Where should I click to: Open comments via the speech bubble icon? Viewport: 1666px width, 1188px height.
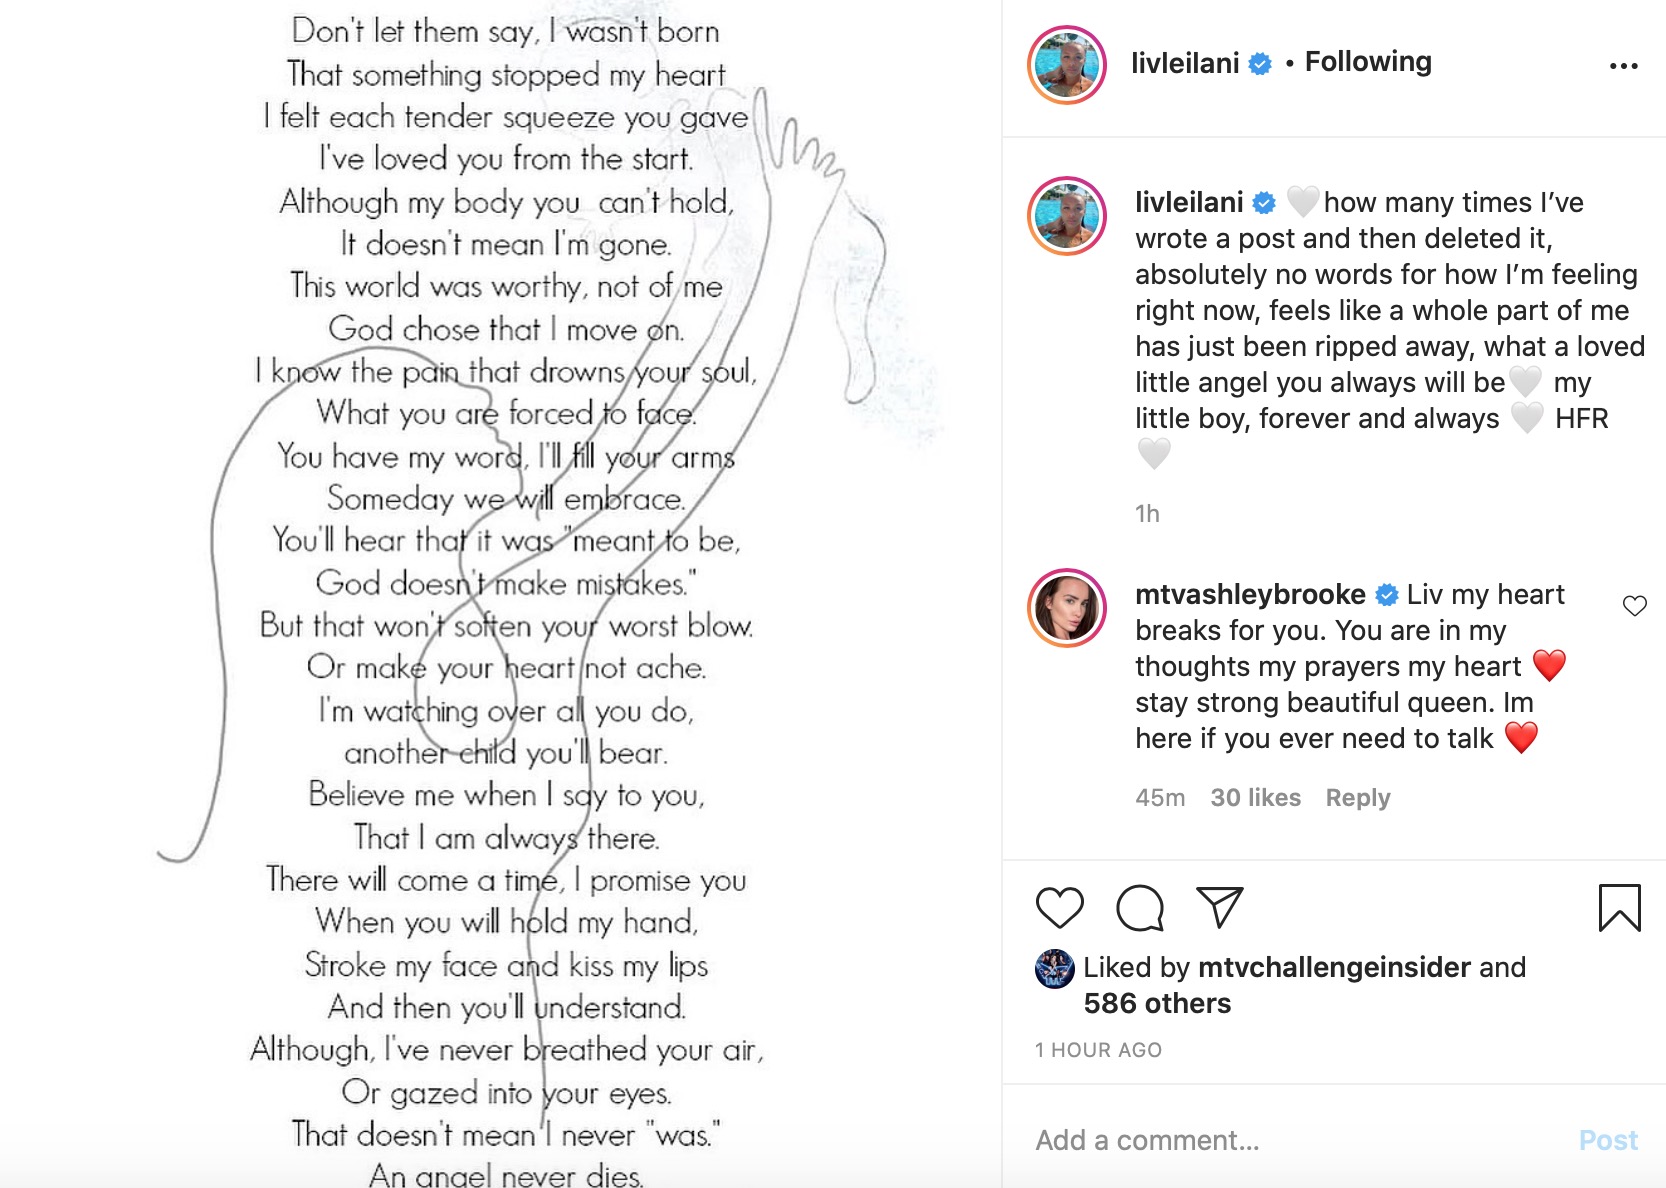tap(1139, 907)
